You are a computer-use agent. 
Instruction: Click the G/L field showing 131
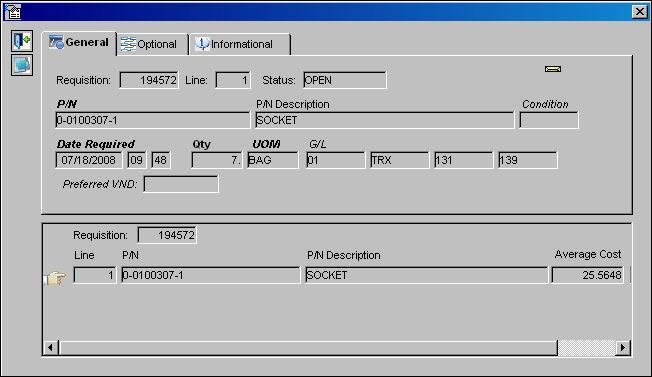click(464, 160)
